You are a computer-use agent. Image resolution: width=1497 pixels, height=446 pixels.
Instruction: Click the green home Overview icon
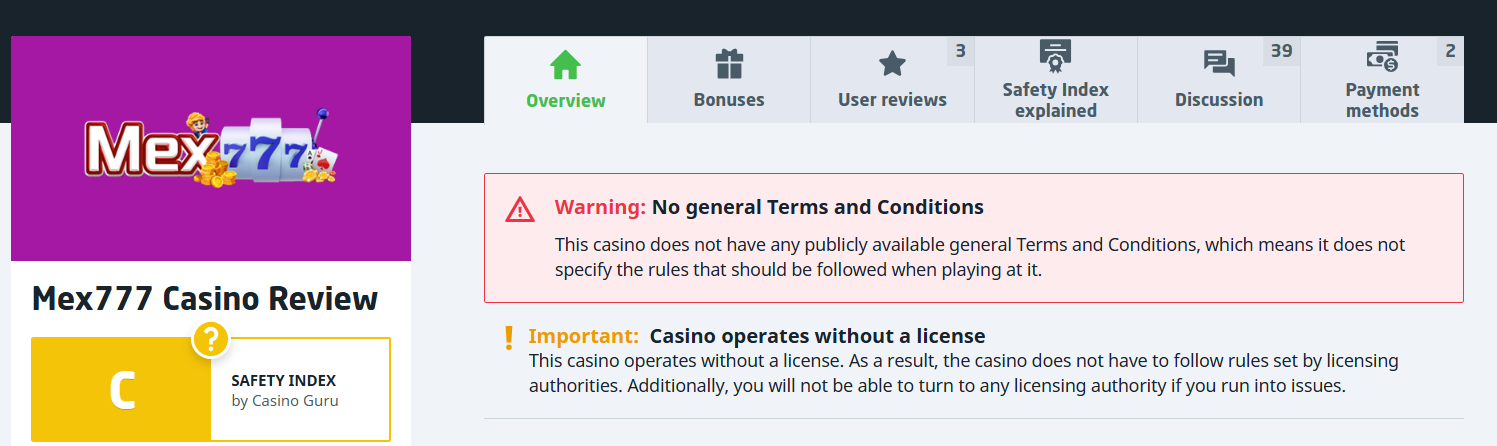(x=565, y=65)
